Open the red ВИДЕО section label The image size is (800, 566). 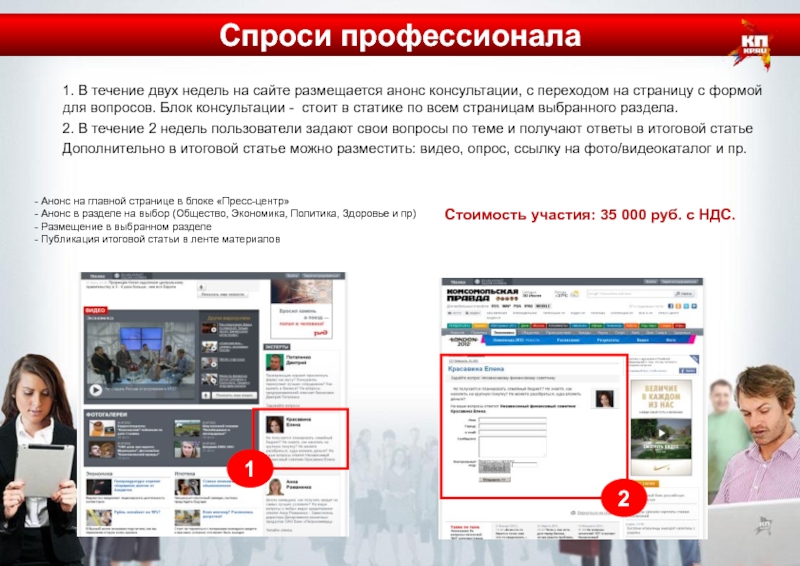tap(95, 310)
